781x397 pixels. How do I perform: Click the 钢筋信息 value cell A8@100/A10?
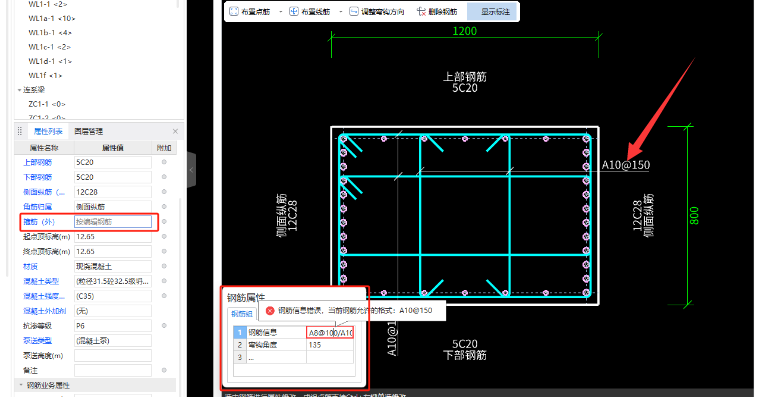[330, 332]
